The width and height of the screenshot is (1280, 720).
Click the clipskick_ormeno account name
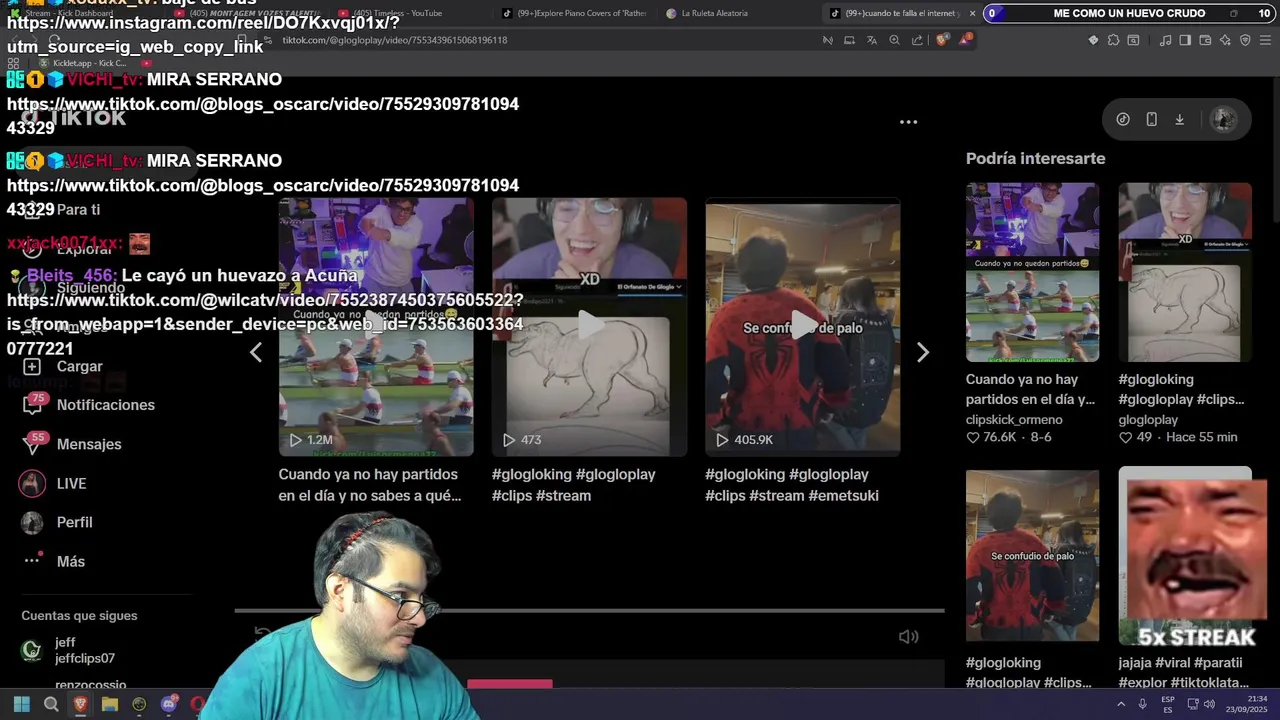tap(1014, 420)
